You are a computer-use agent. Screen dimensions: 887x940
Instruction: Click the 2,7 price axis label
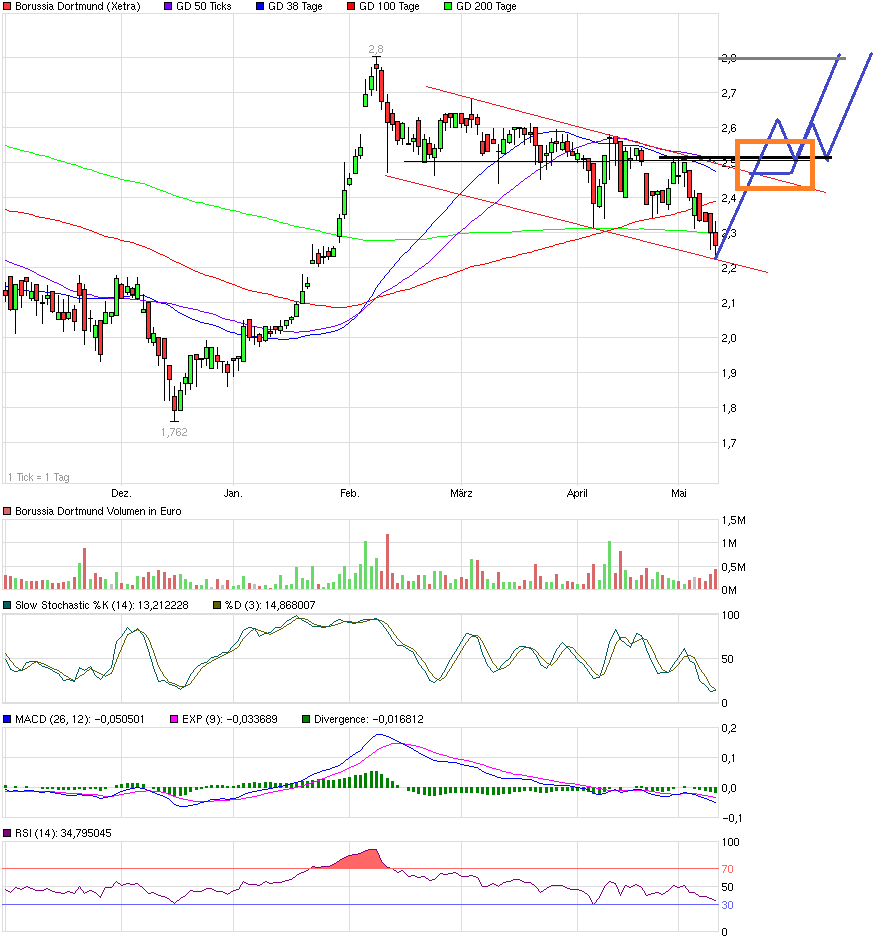tap(729, 93)
